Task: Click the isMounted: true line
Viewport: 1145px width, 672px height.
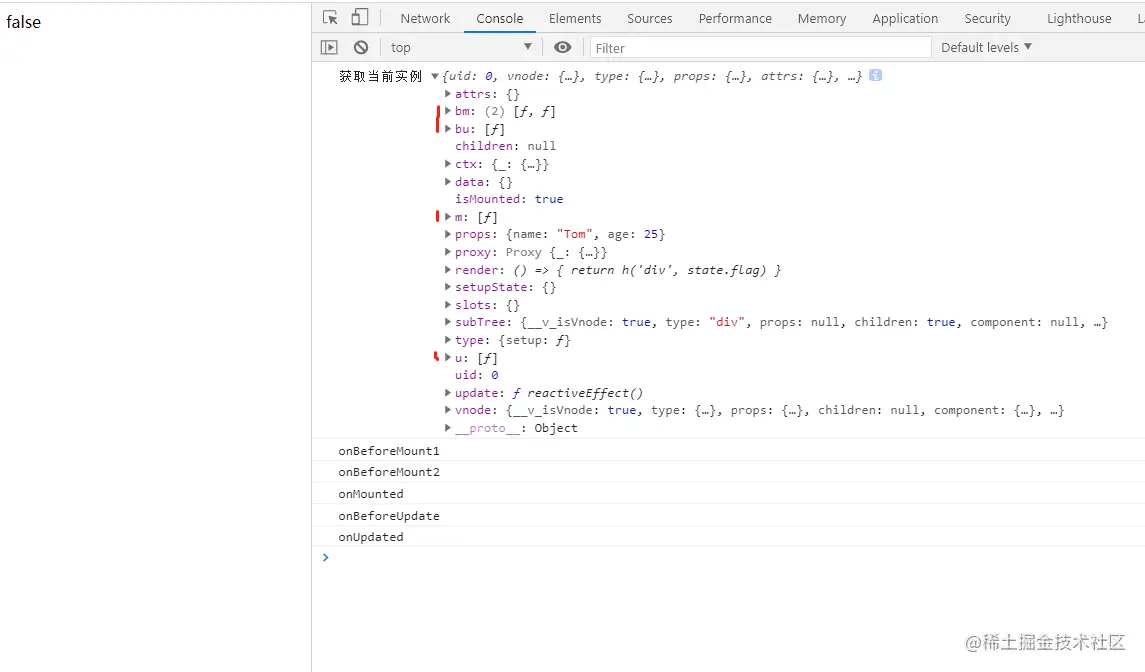Action: tap(509, 199)
